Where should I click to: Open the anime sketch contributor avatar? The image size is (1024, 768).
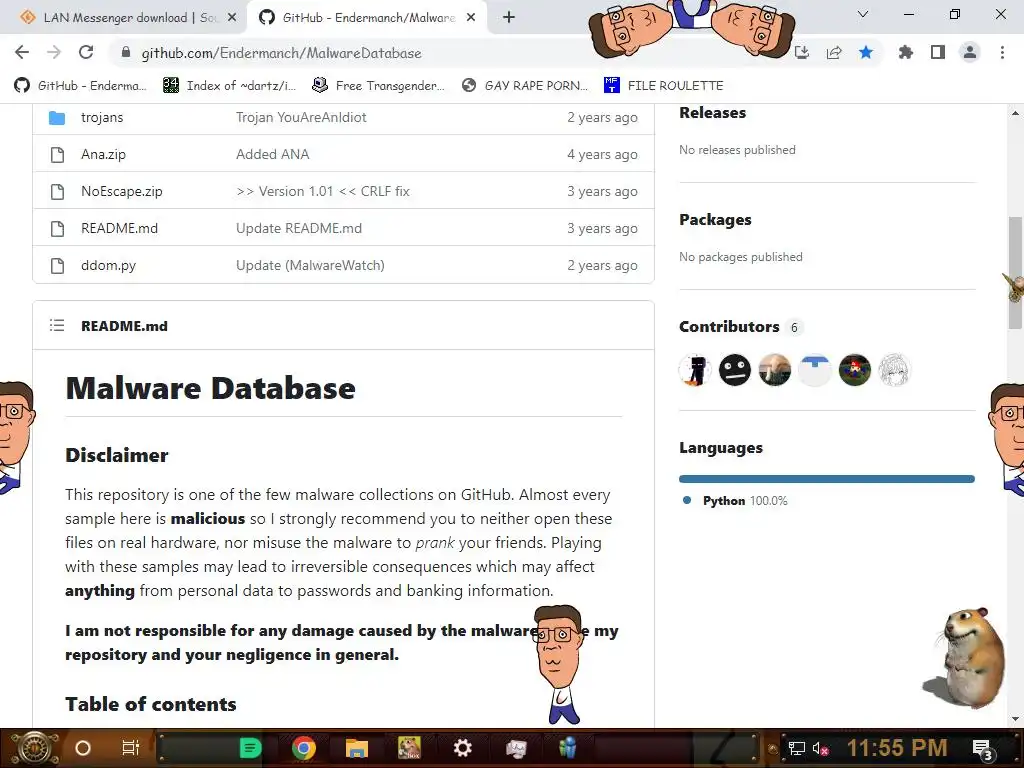[x=894, y=370]
